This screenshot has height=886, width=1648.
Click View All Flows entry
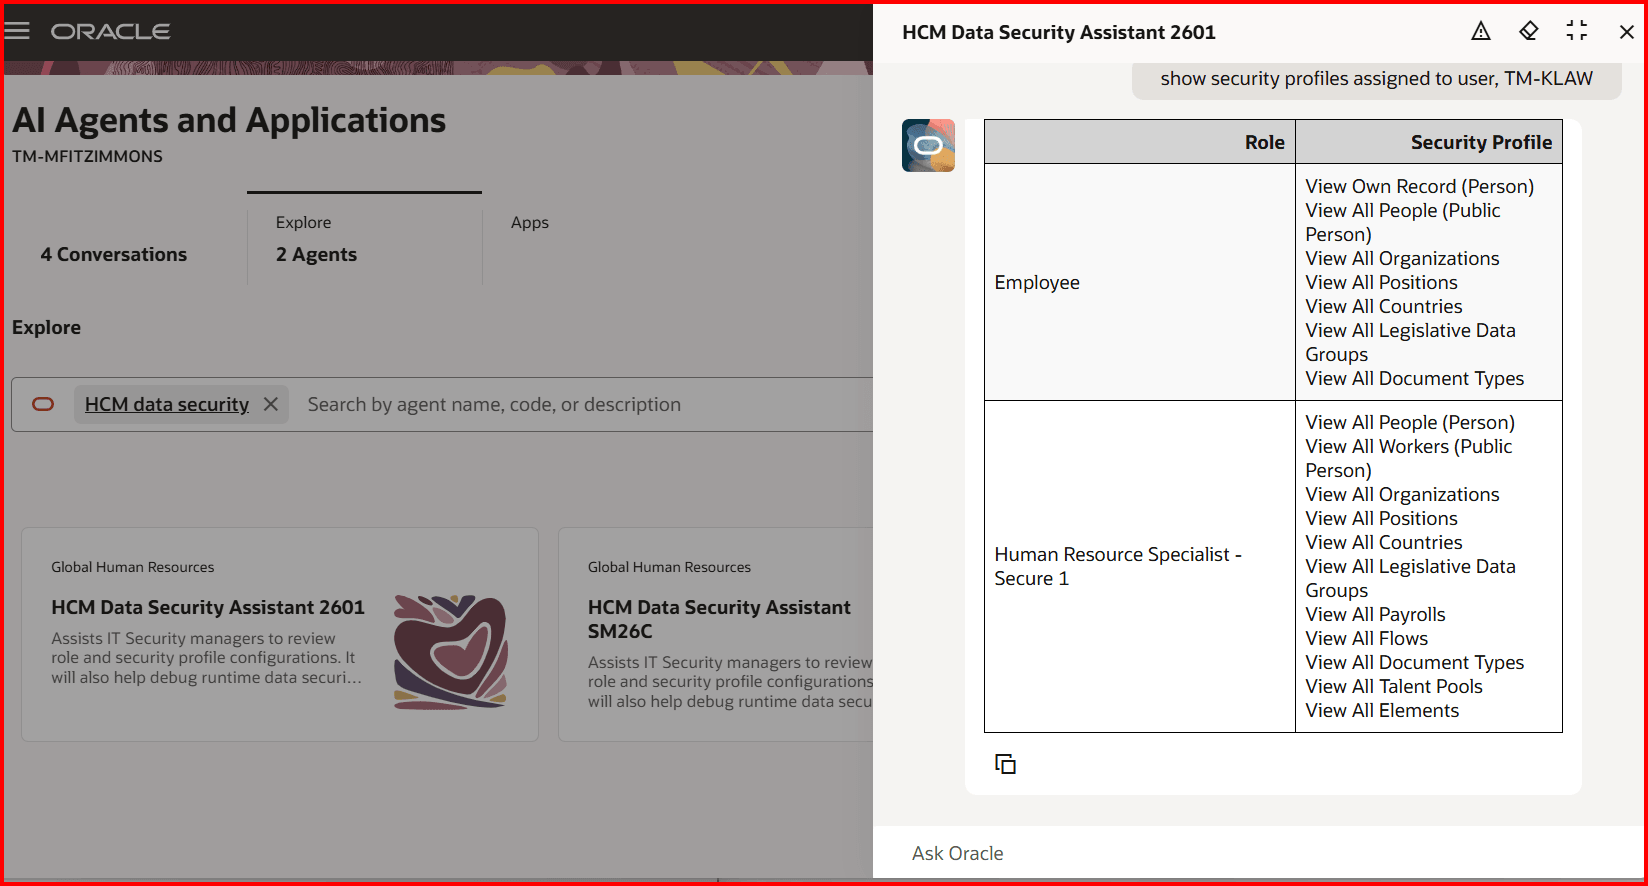[x=1366, y=638]
